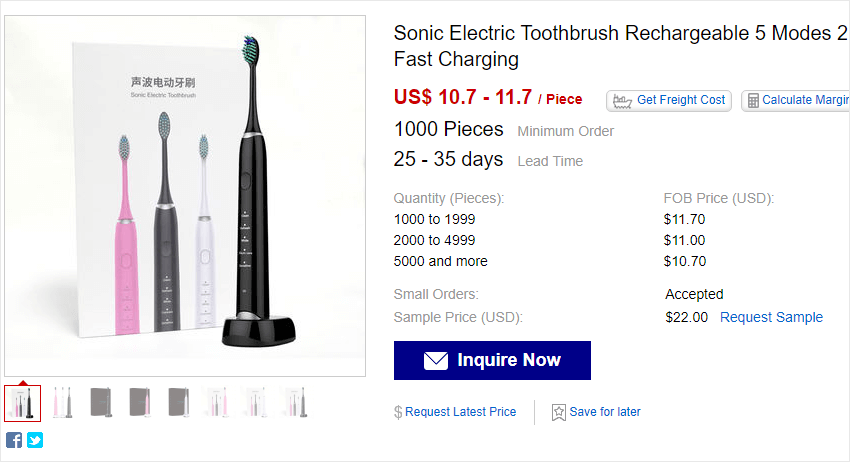Viewport: 850px width, 462px height.
Task: Click the dollar icon beside Request Latest Price
Action: tap(398, 412)
